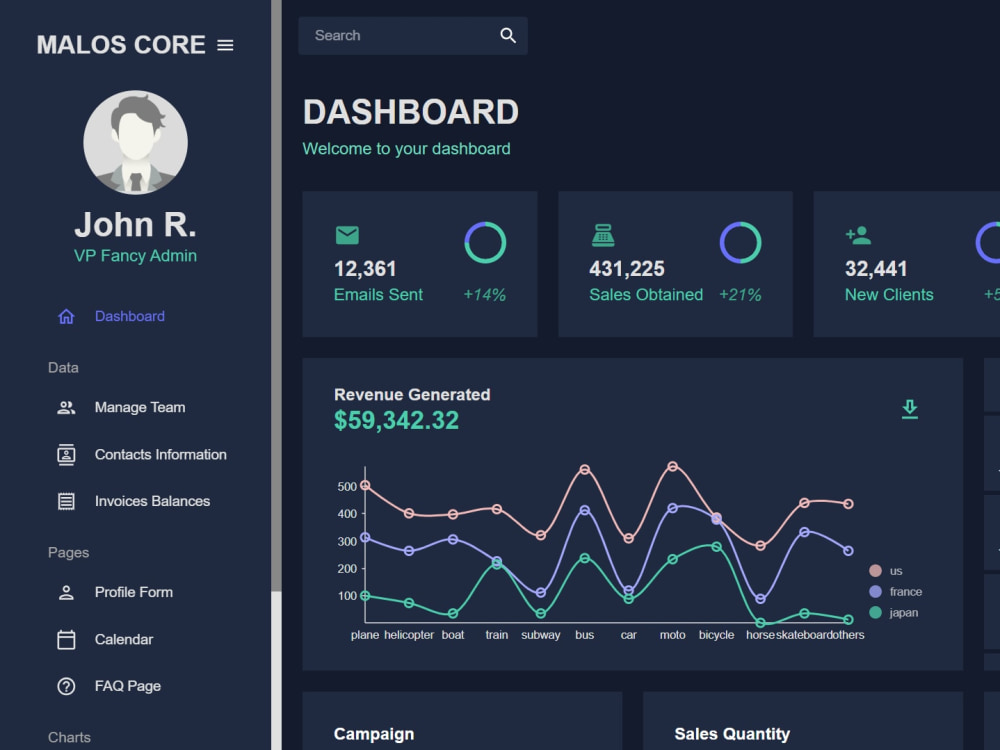Screen dimensions: 1000x750
Task: Click the Contacts Information icon
Action: coord(66,455)
